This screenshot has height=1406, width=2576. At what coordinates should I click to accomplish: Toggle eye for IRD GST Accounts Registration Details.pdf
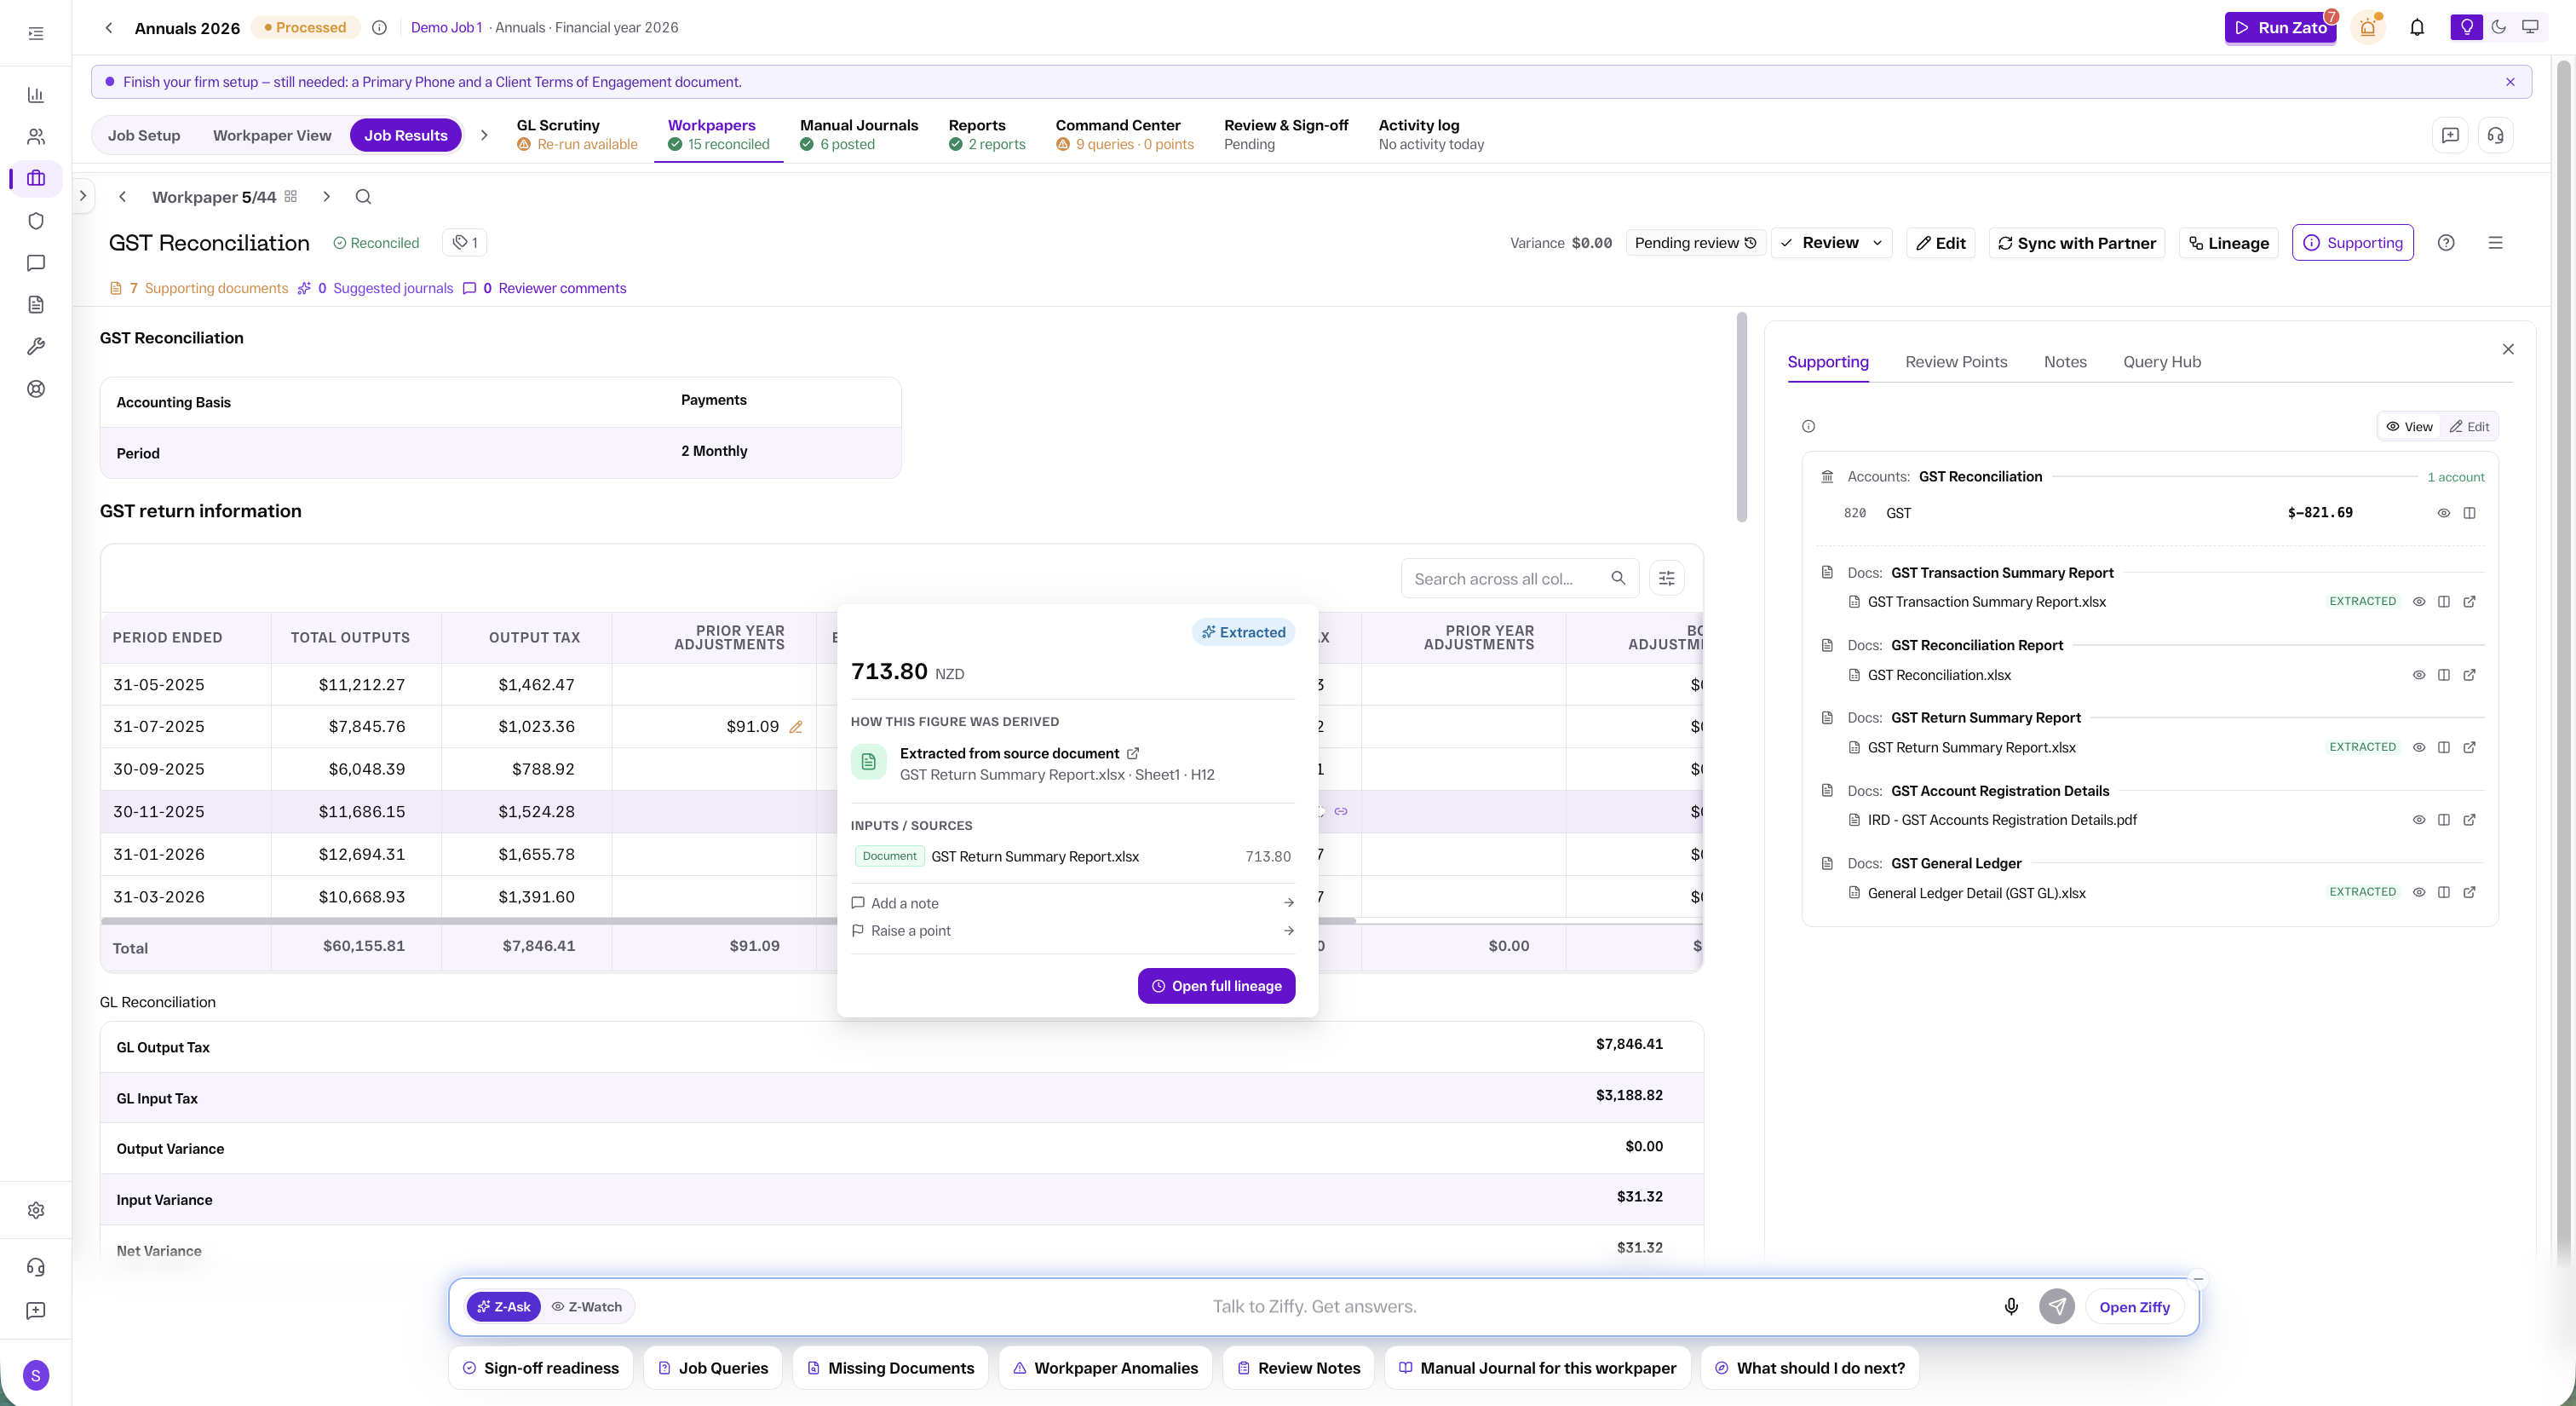point(2418,820)
